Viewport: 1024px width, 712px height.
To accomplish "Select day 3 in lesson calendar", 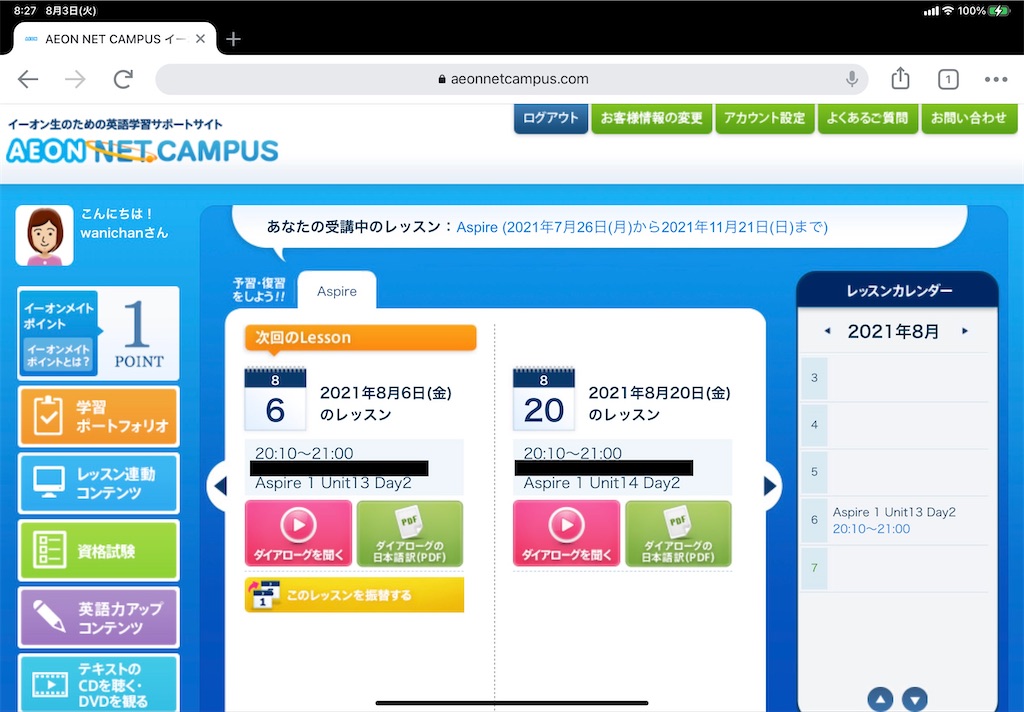I will pyautogui.click(x=814, y=378).
